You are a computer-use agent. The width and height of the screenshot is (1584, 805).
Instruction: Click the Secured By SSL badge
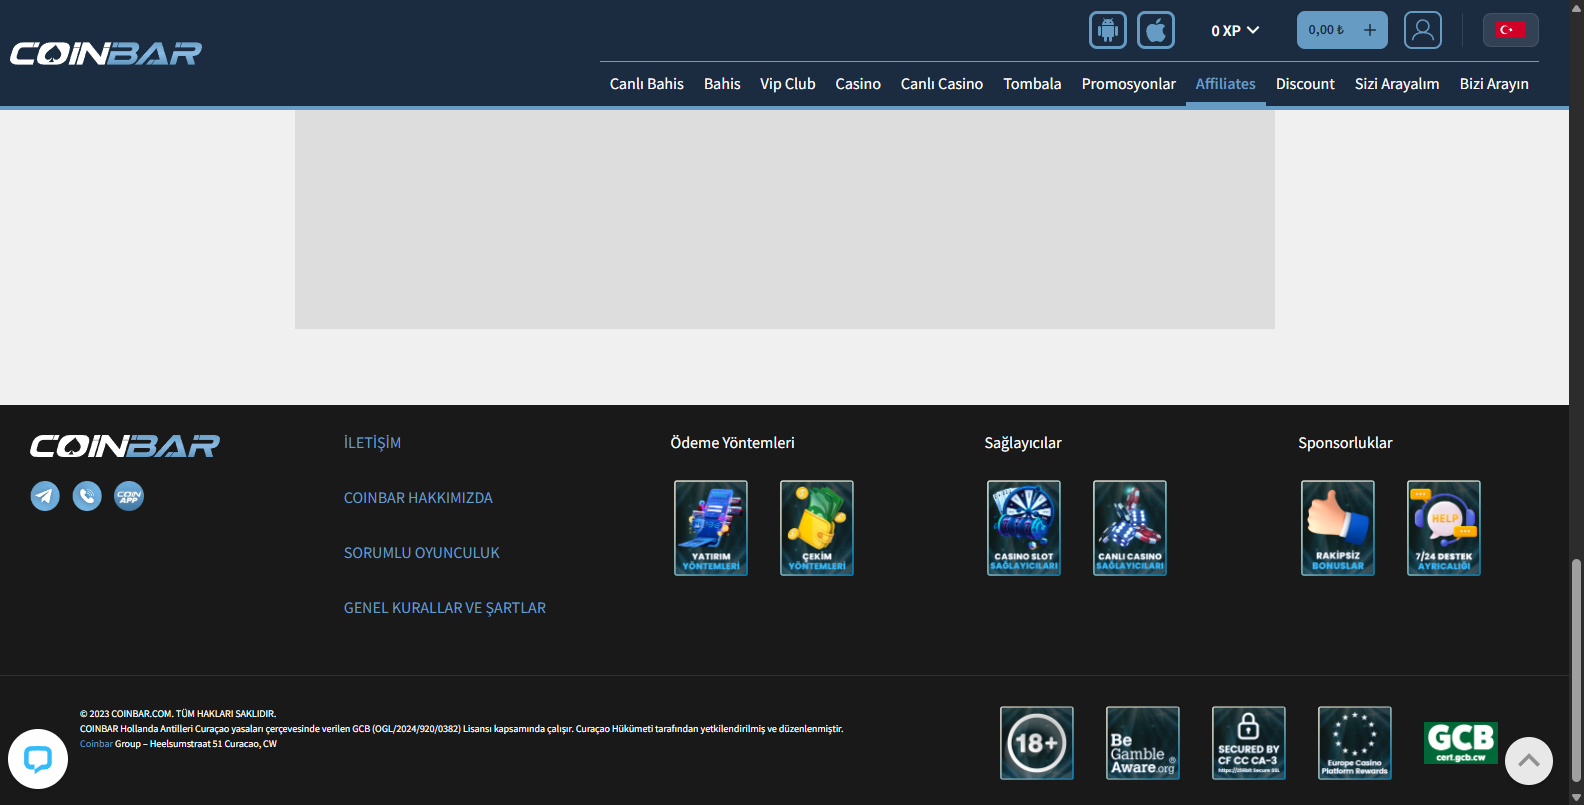1249,743
